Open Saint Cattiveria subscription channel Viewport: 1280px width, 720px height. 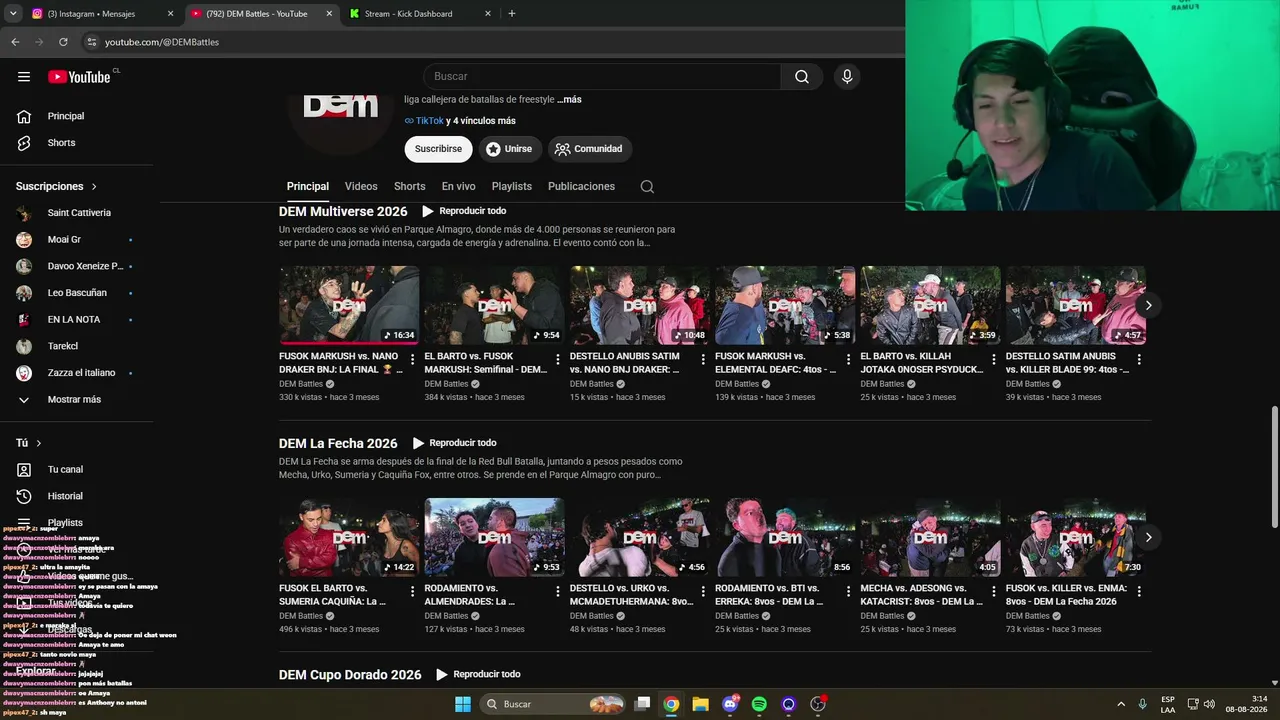(77, 213)
